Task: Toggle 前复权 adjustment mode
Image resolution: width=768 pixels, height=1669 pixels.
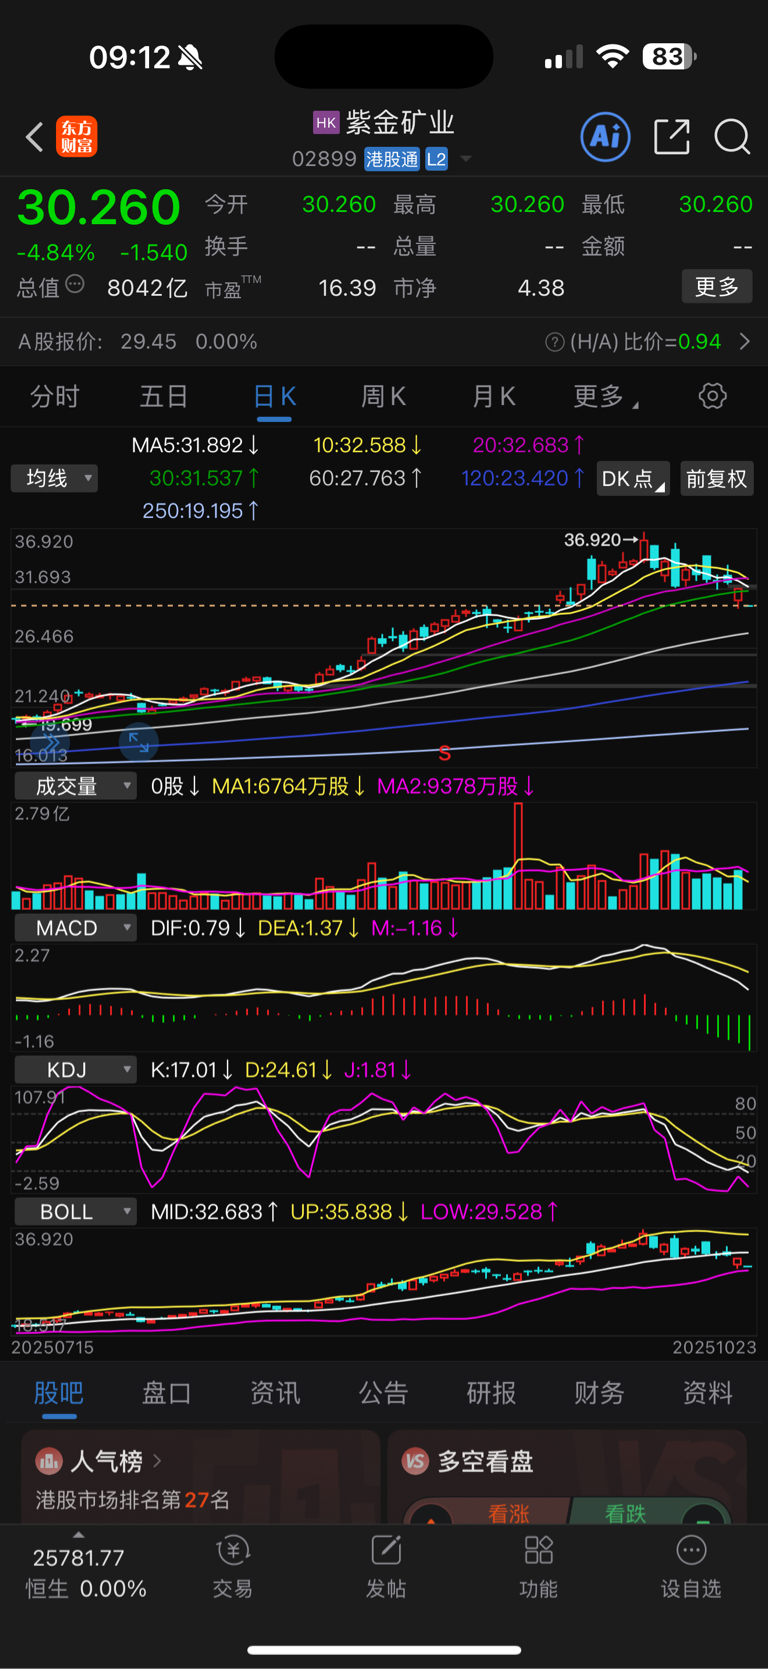Action: pos(716,479)
